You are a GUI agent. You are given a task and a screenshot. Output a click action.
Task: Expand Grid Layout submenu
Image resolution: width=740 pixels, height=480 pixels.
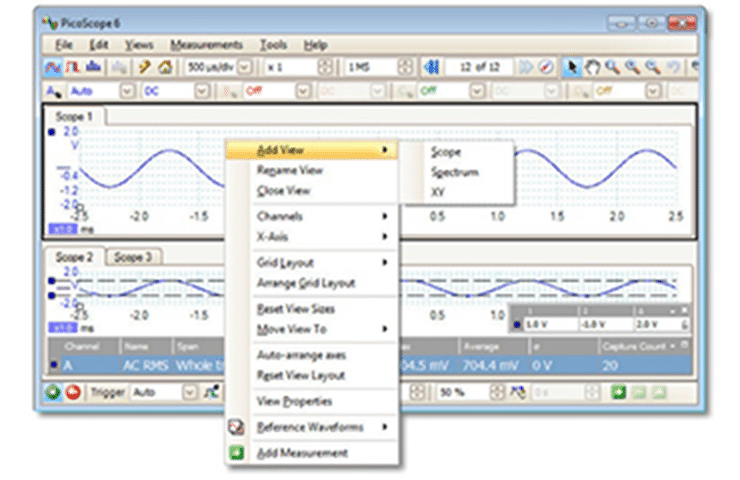324,262
